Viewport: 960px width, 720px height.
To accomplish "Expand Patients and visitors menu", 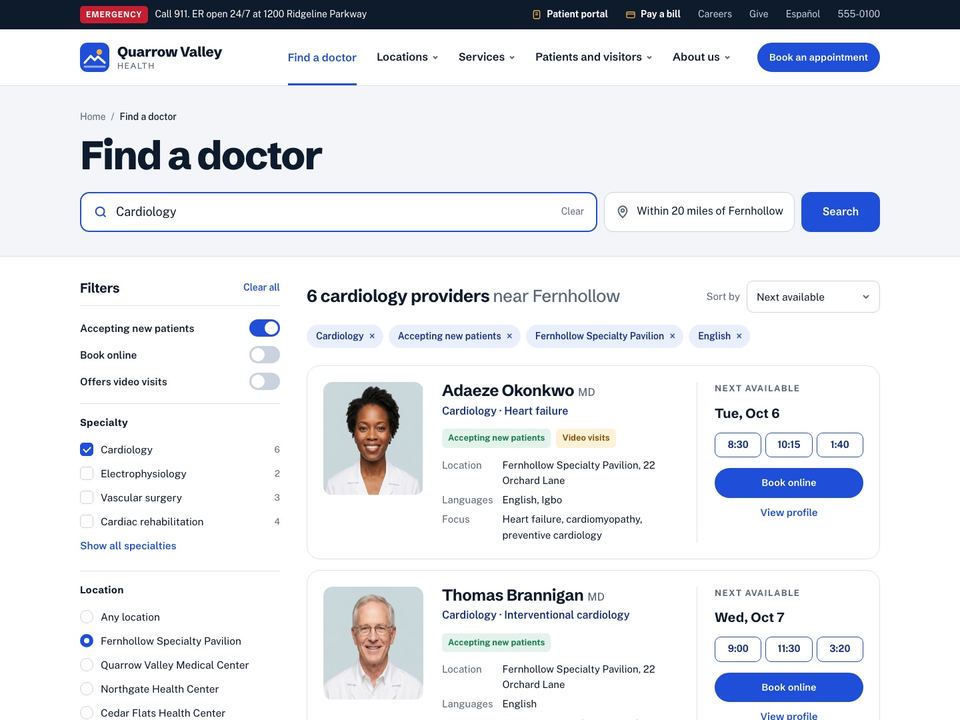I will click(x=594, y=57).
